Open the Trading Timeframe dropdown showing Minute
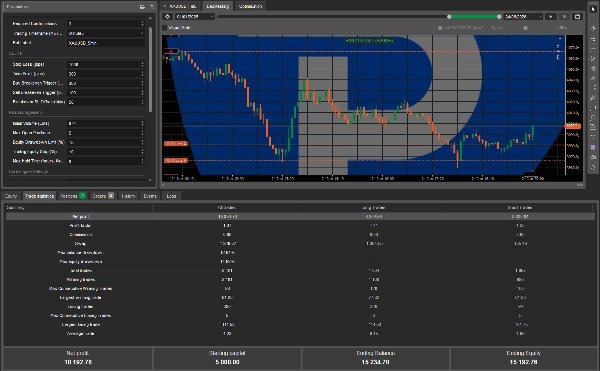Image resolution: width=600 pixels, height=371 pixels. tap(106, 33)
